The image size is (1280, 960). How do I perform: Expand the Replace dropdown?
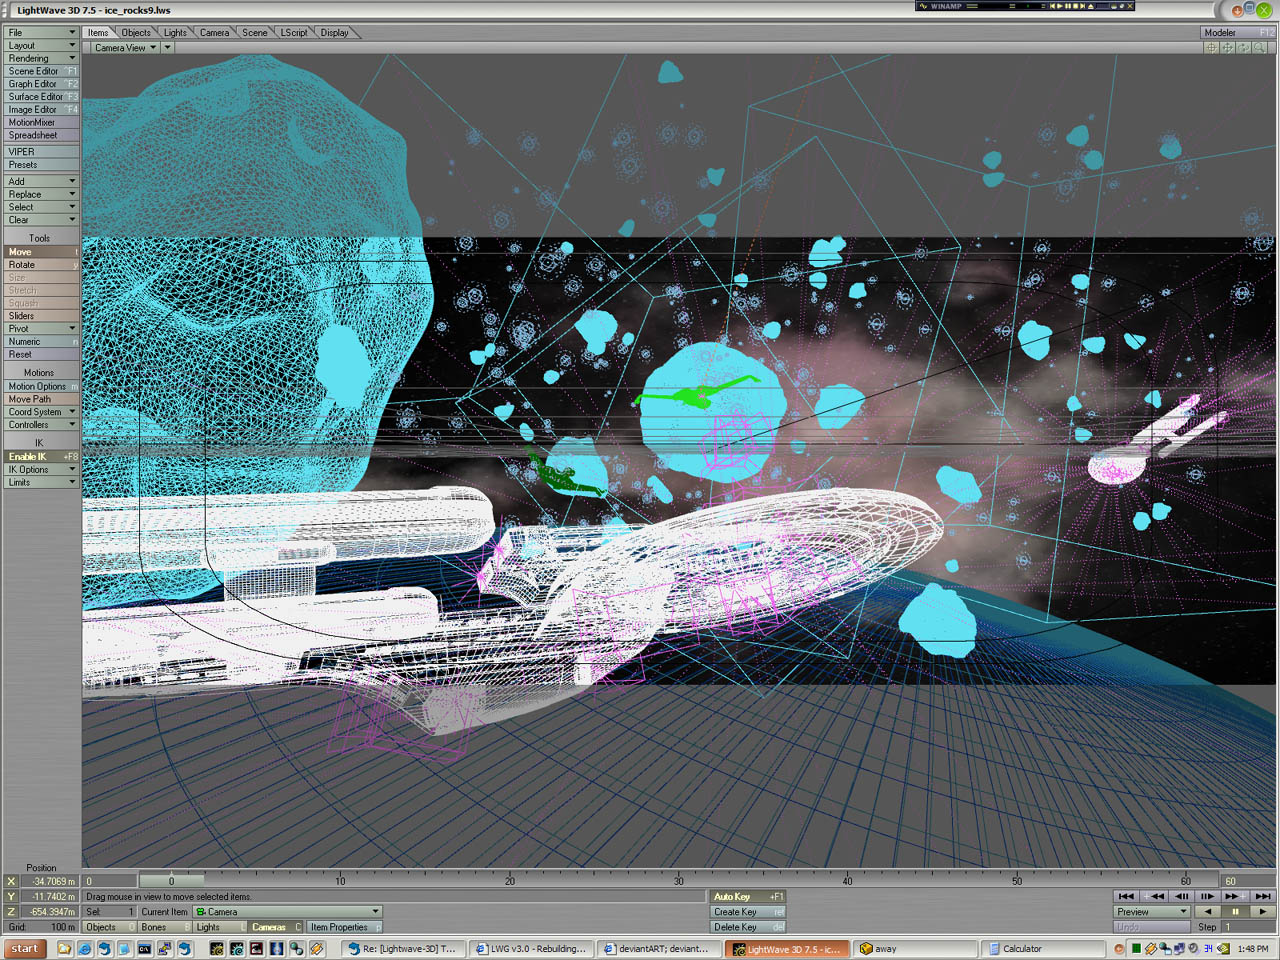[x=41, y=194]
